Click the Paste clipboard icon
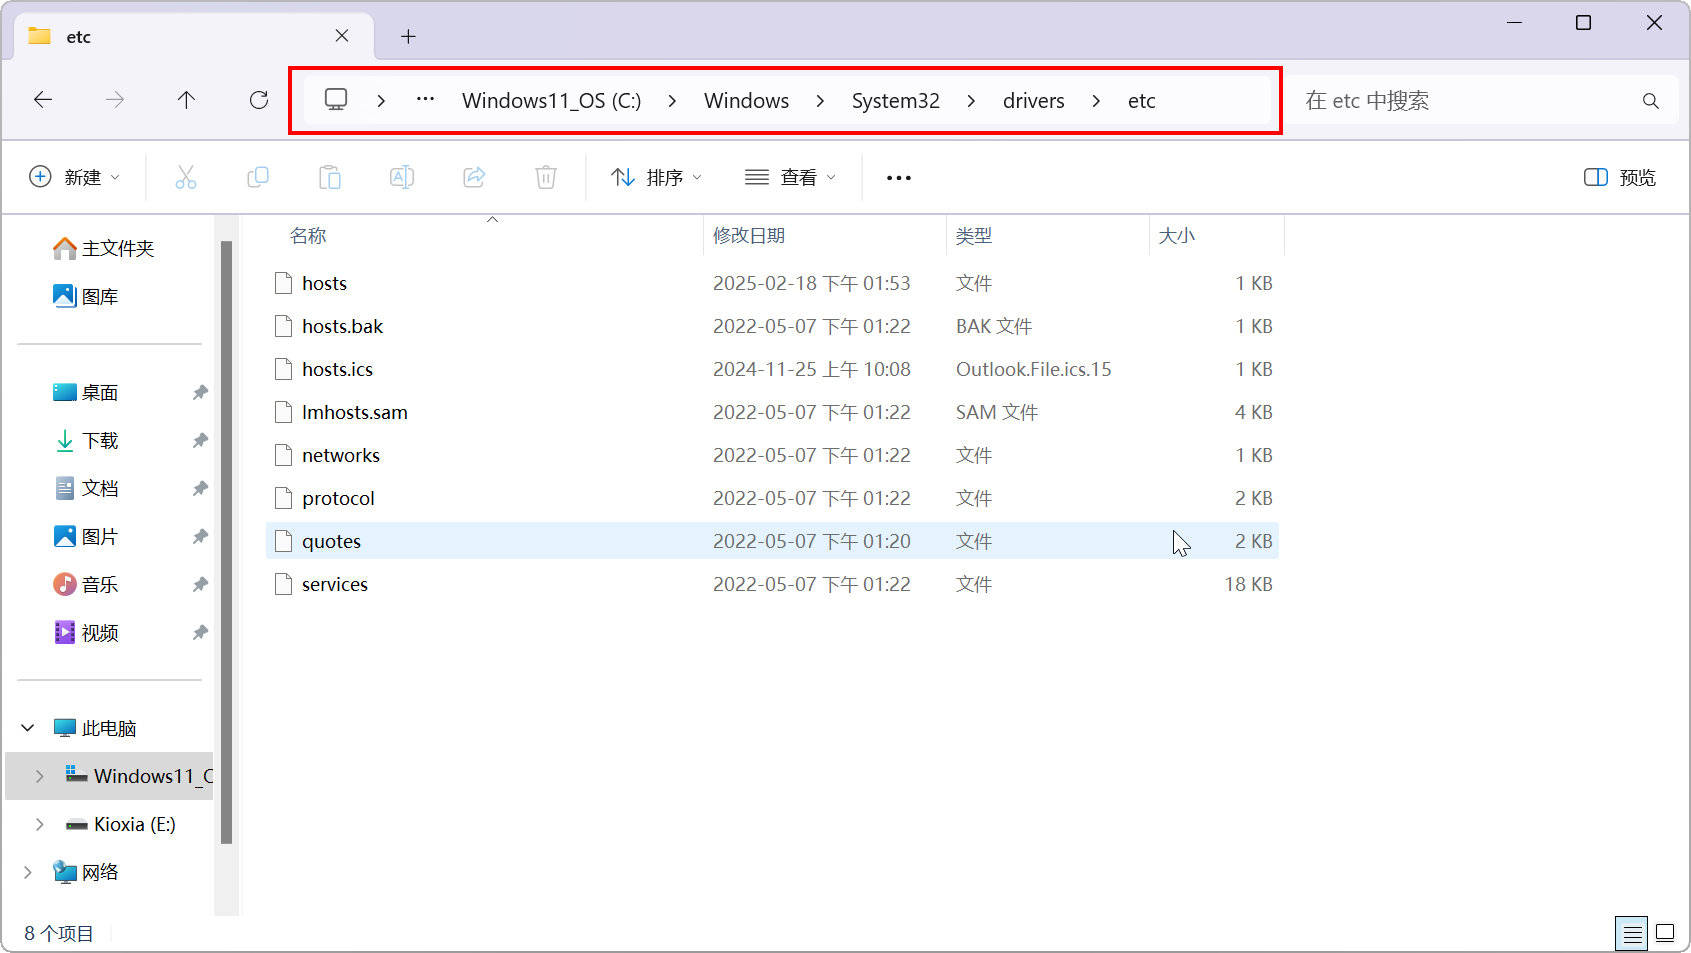 tap(330, 177)
